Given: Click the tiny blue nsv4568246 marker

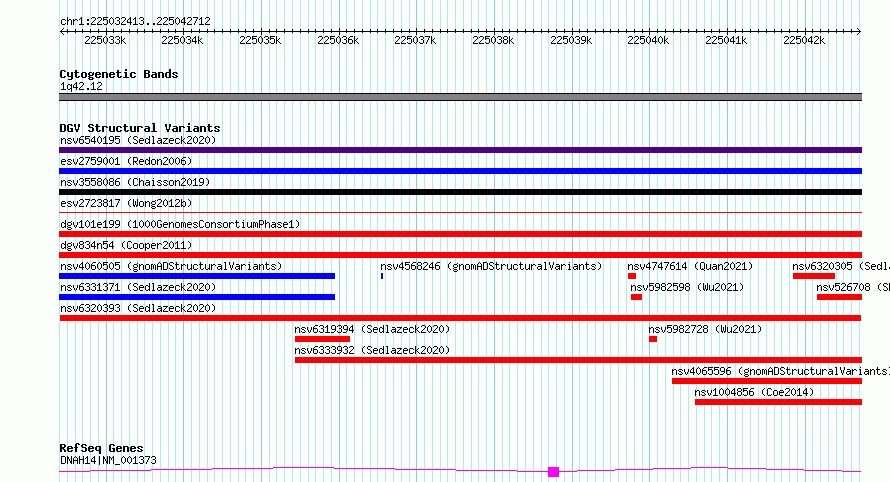Looking at the screenshot, I should click(x=382, y=276).
